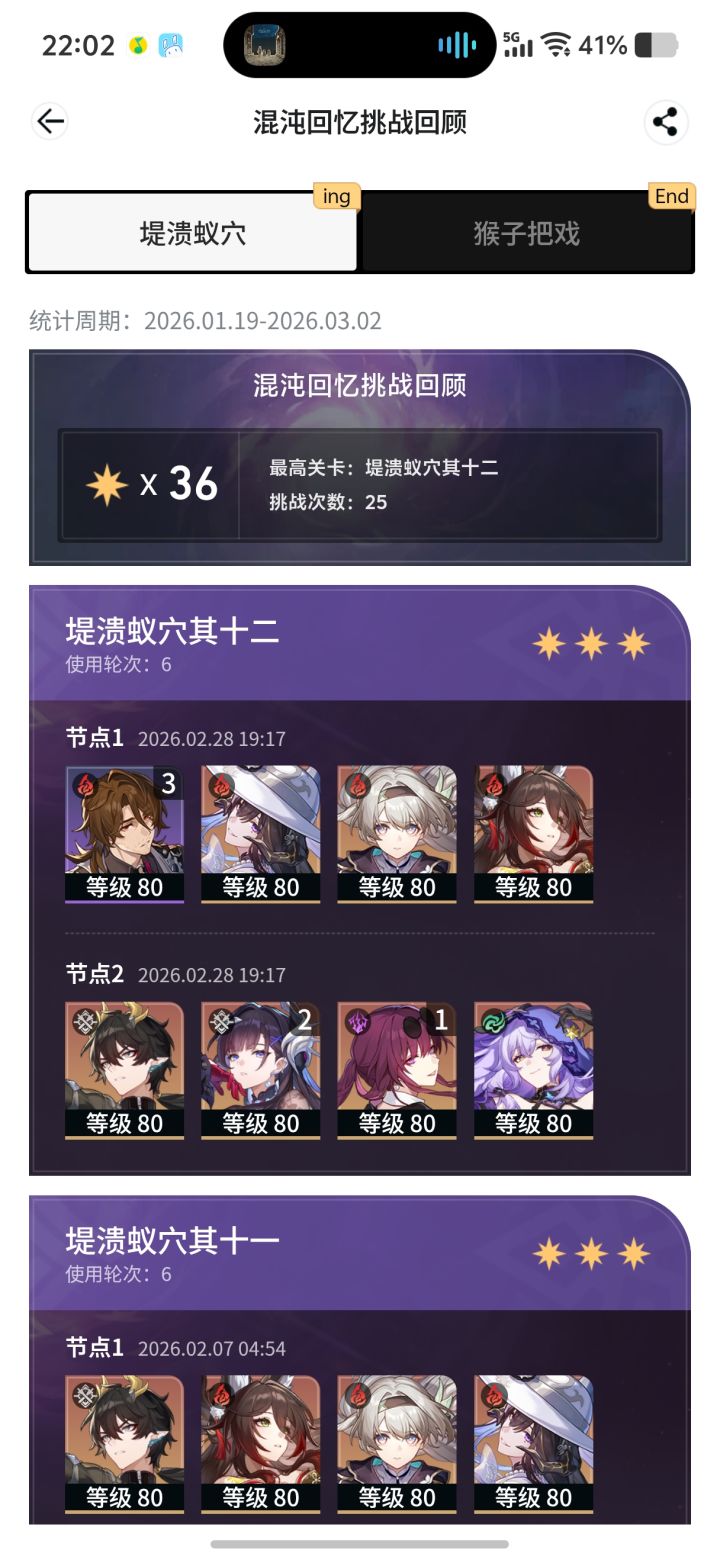Select the dark-haired character with badge 2
The height and width of the screenshot is (1563, 720).
[261, 1071]
